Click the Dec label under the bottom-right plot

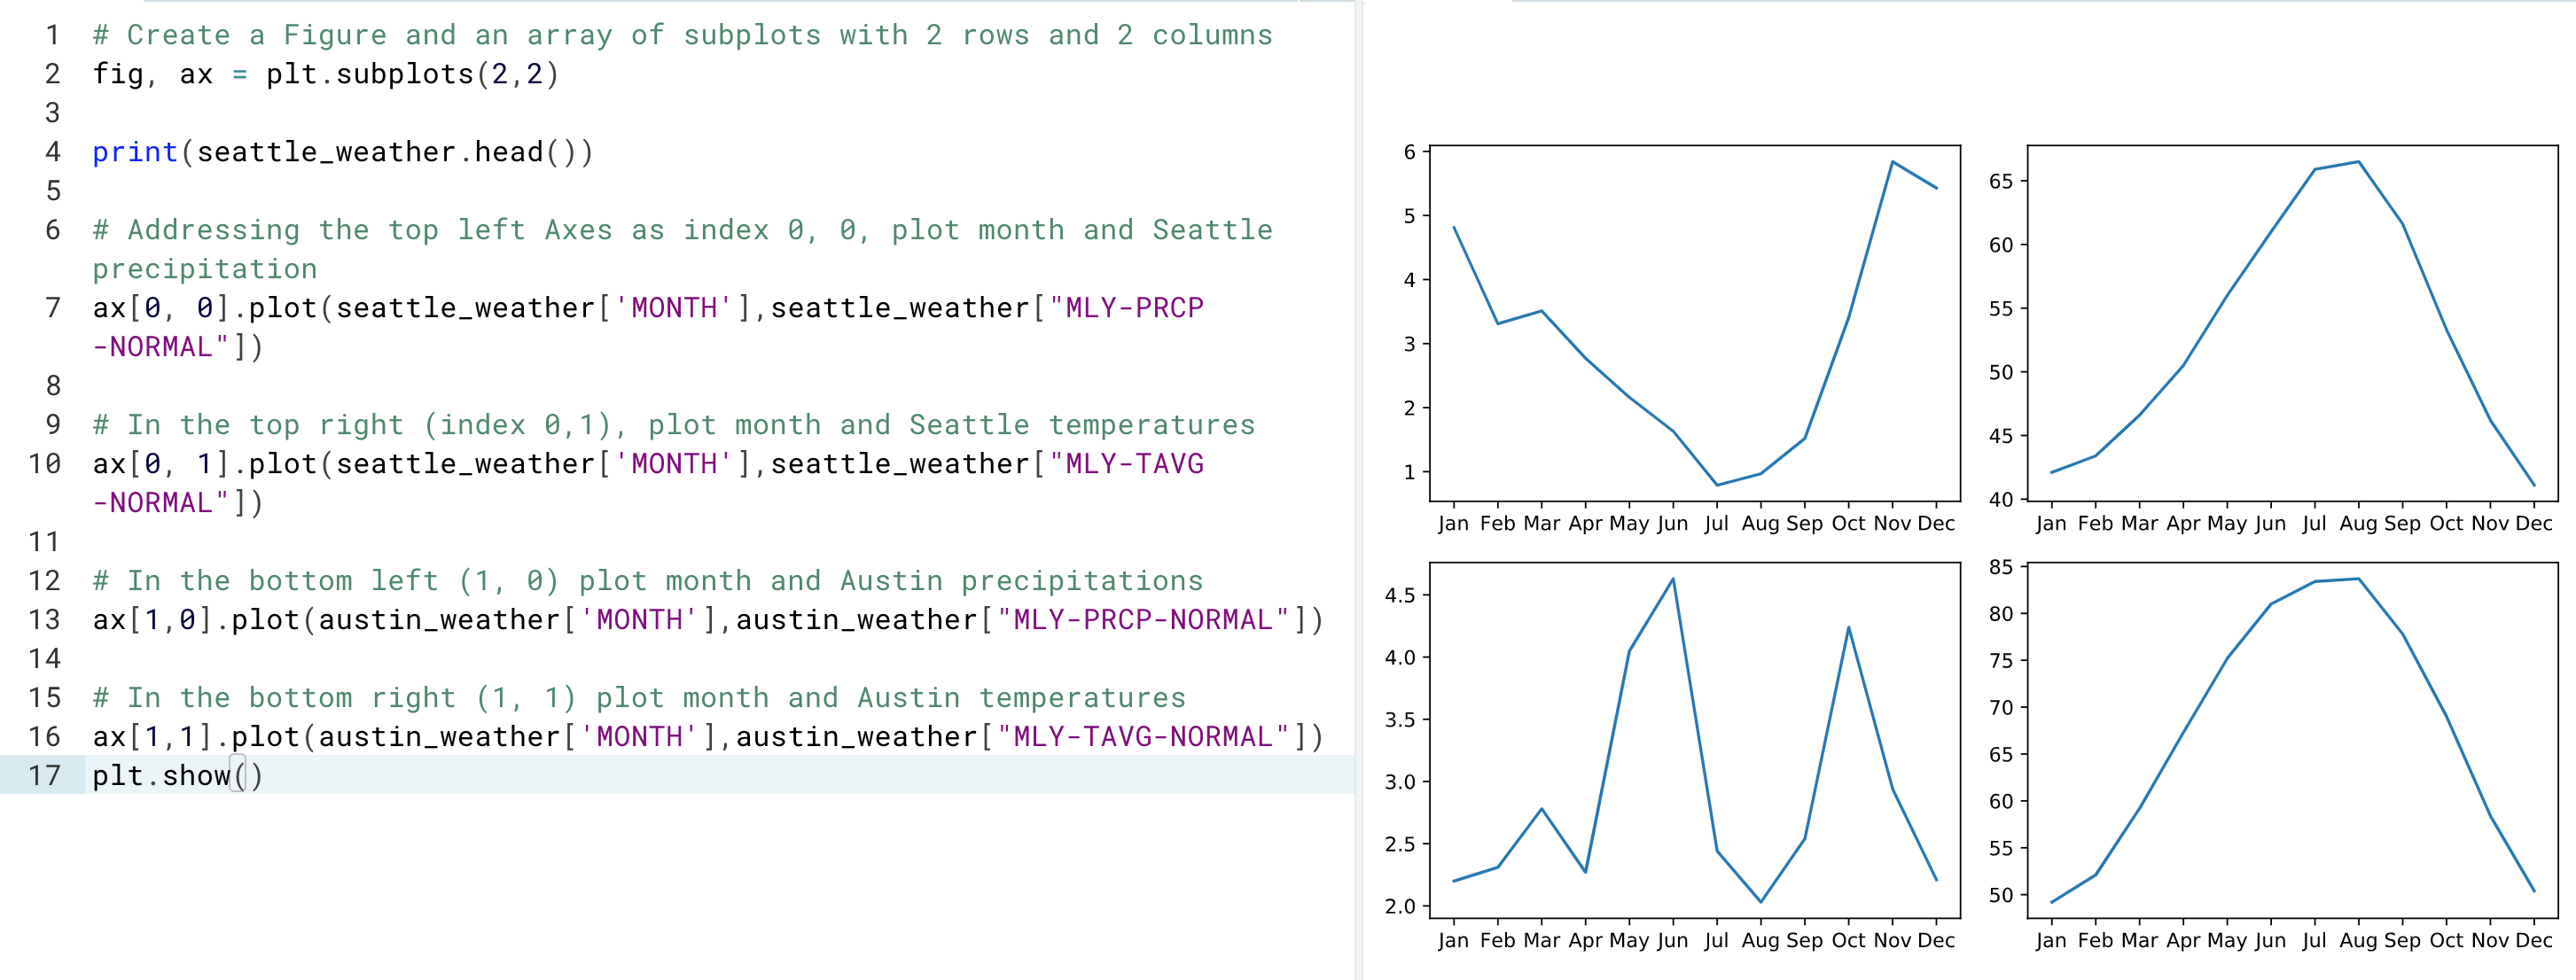[x=2533, y=940]
